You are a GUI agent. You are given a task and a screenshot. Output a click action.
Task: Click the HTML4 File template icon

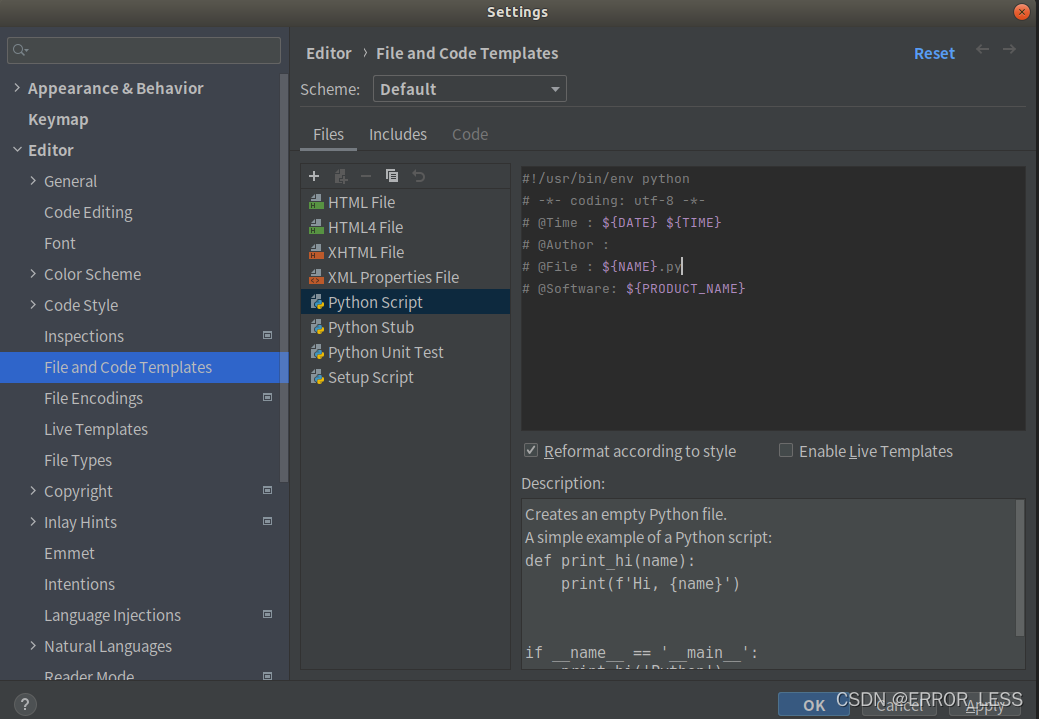pyautogui.click(x=317, y=227)
